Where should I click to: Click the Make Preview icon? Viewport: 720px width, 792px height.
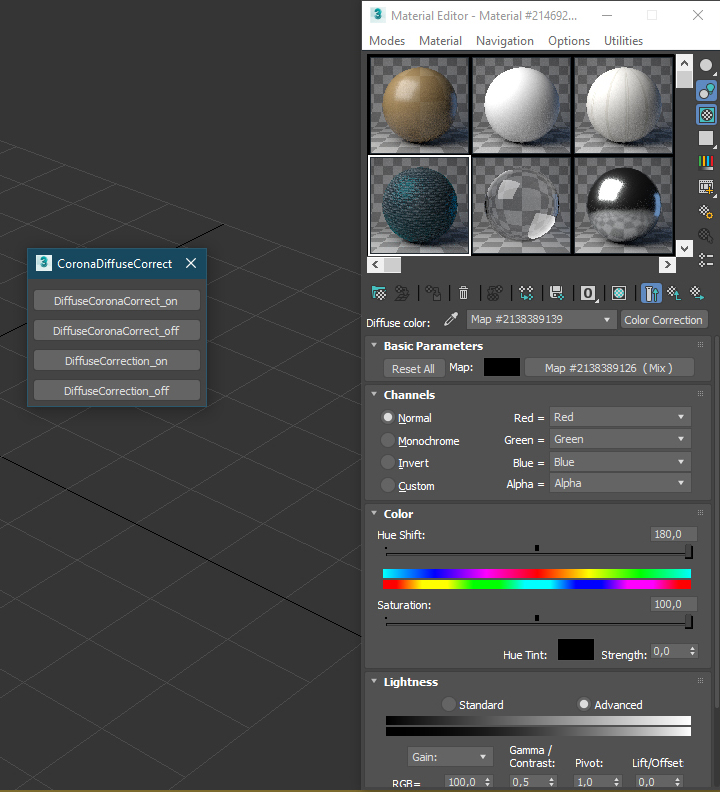pyautogui.click(x=706, y=187)
